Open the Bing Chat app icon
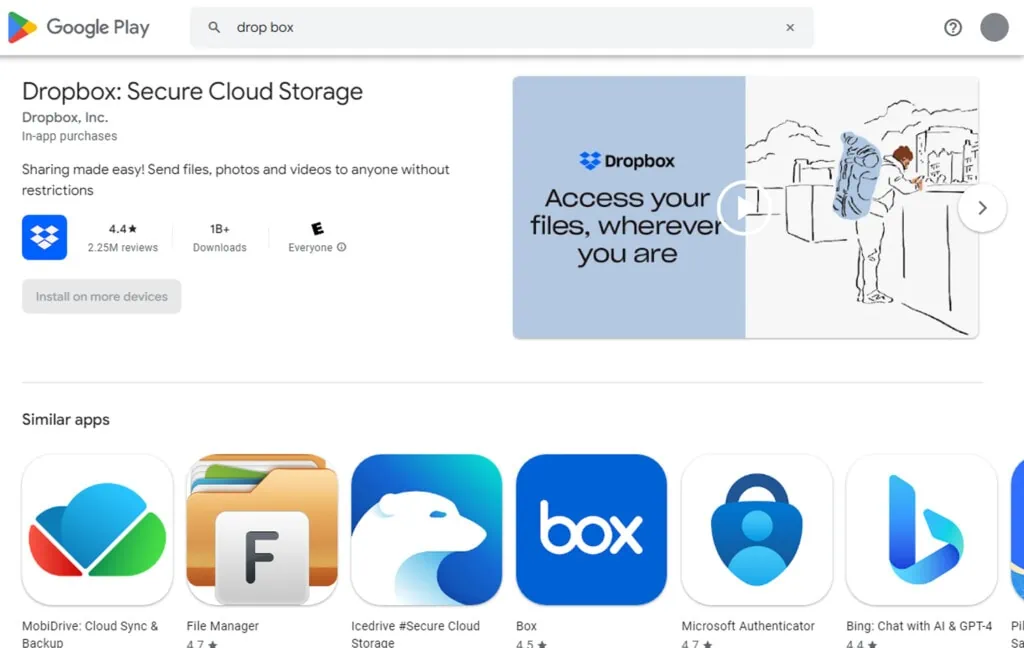The height and width of the screenshot is (648, 1024). pos(921,530)
